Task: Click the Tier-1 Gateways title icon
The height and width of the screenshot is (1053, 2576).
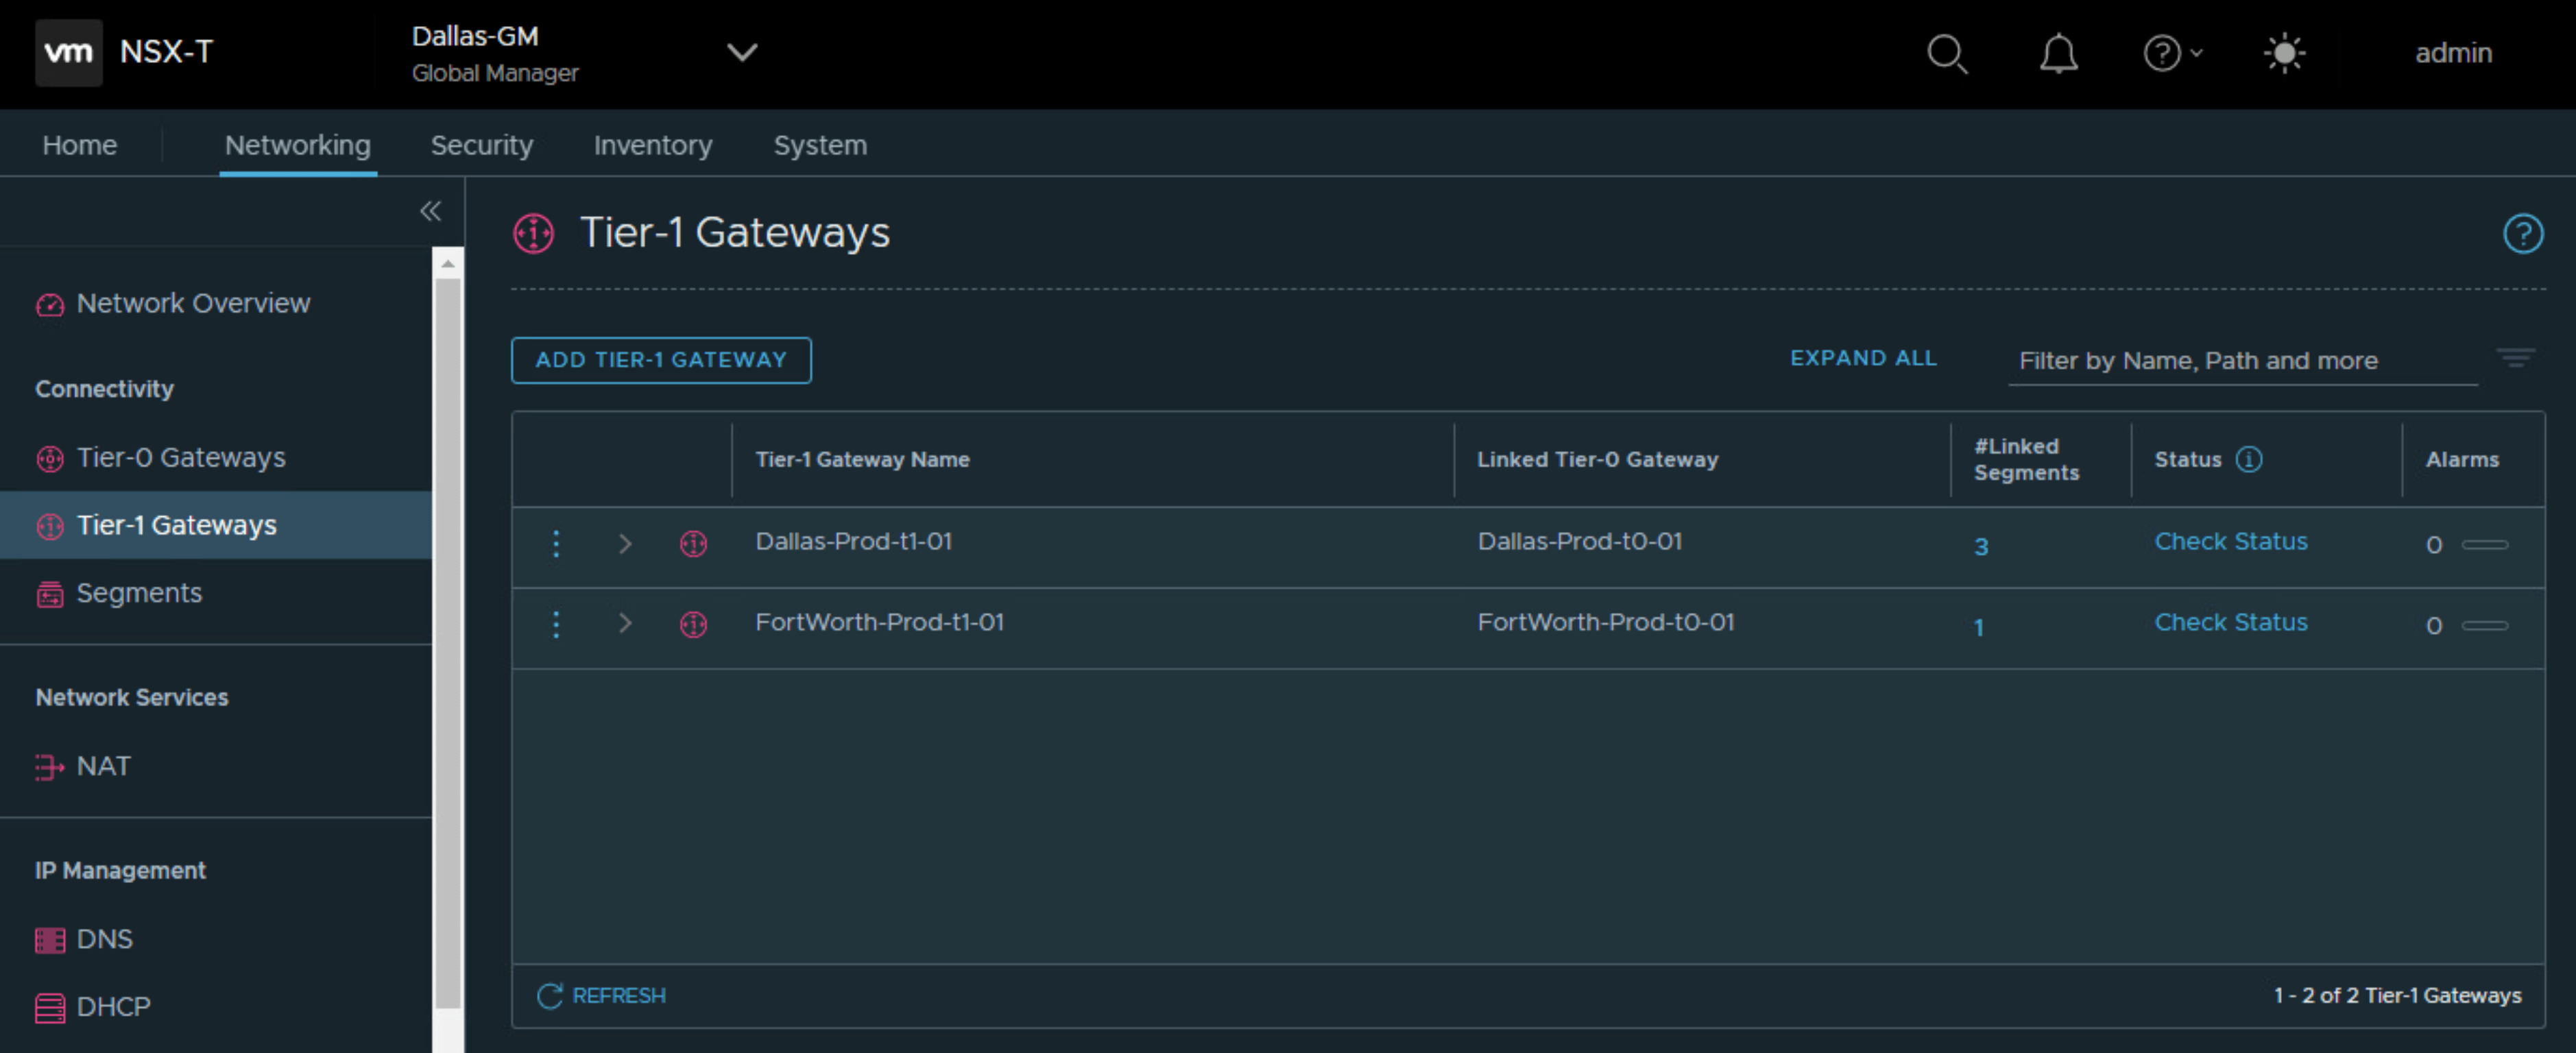Action: [x=533, y=233]
